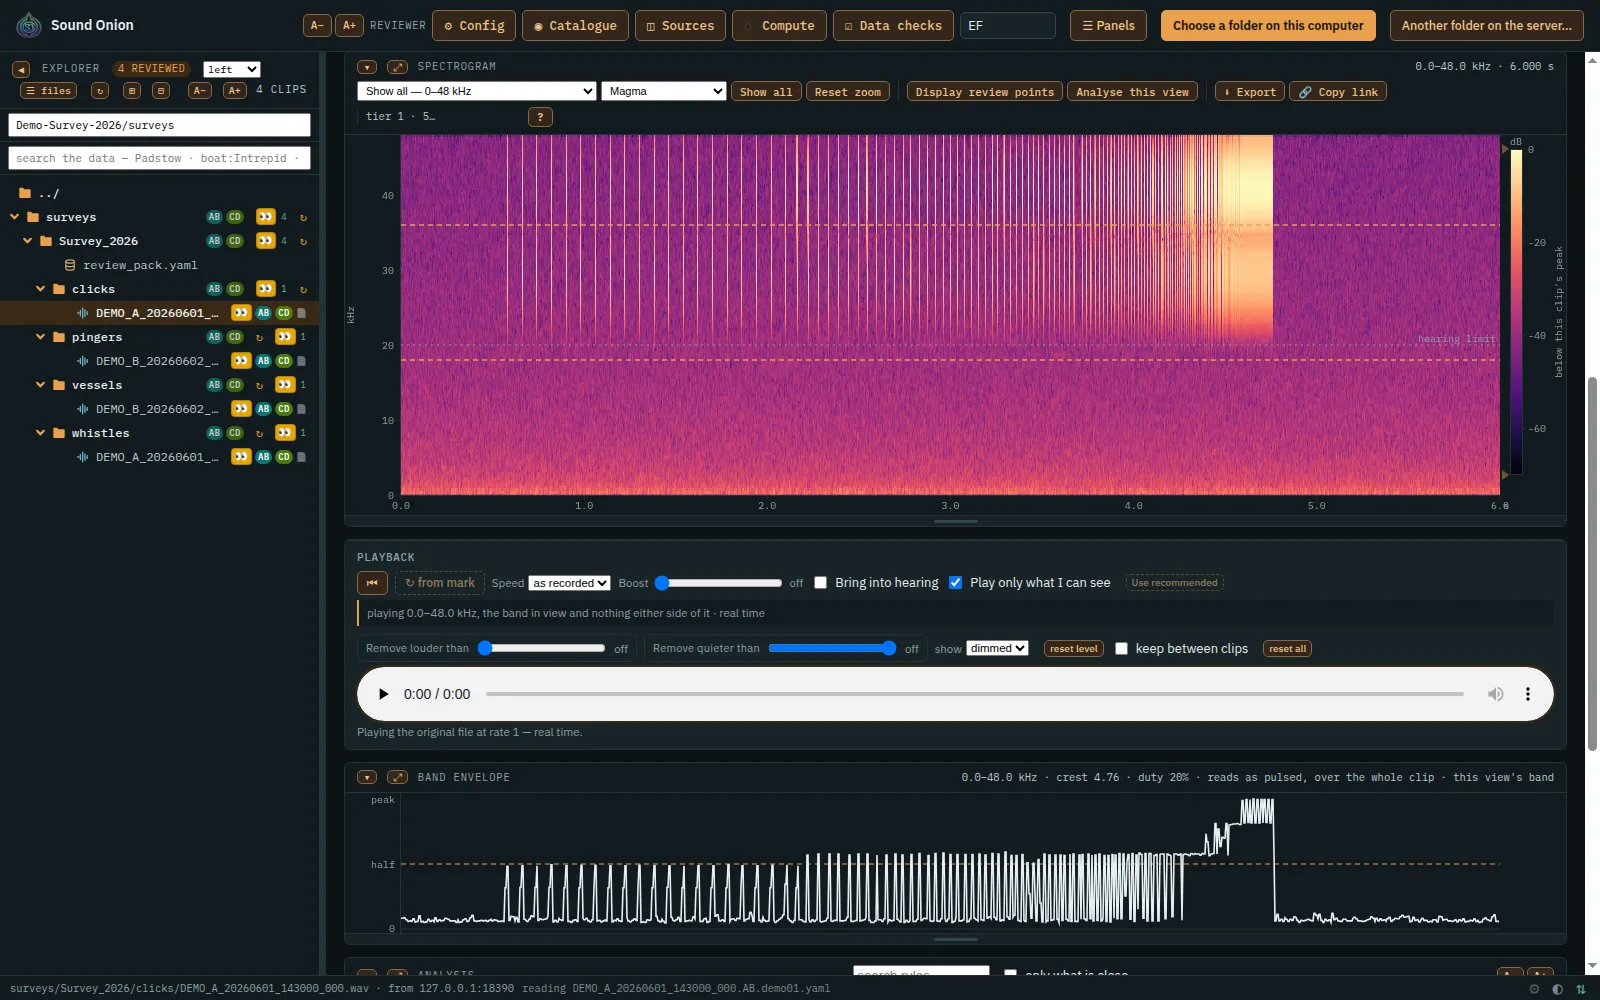Click Choose a folder on this computer
The image size is (1600, 1000).
pos(1268,26)
